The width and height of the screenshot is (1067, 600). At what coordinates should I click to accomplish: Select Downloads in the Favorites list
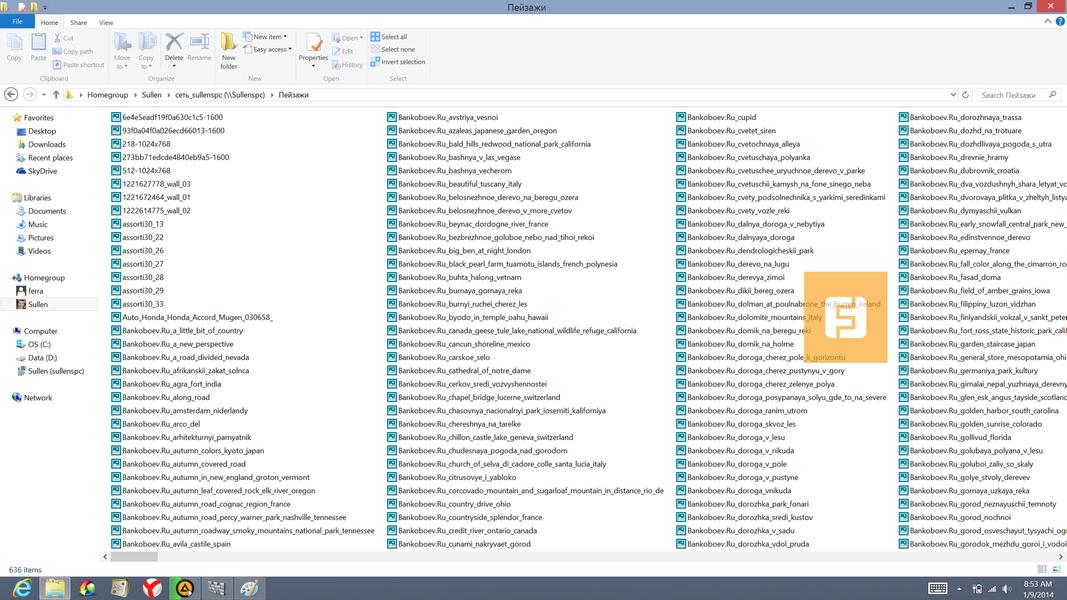pyautogui.click(x=46, y=144)
